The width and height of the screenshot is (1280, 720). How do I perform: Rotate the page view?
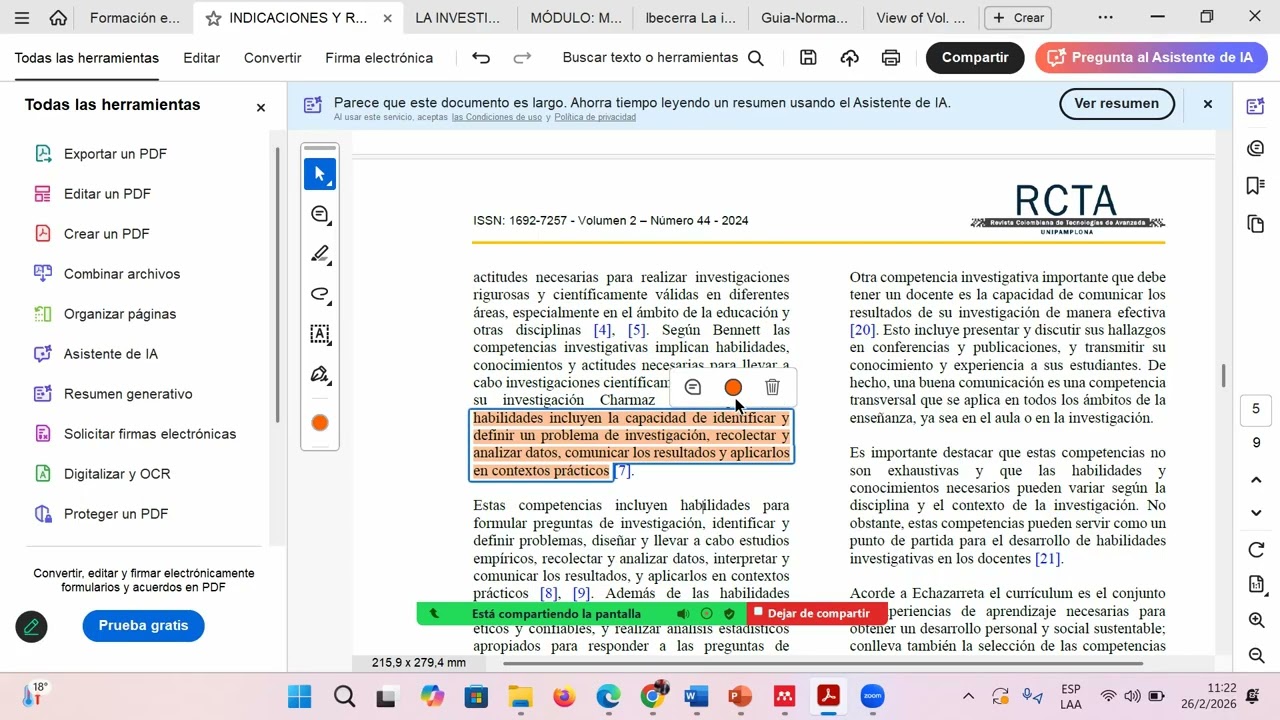(1257, 550)
